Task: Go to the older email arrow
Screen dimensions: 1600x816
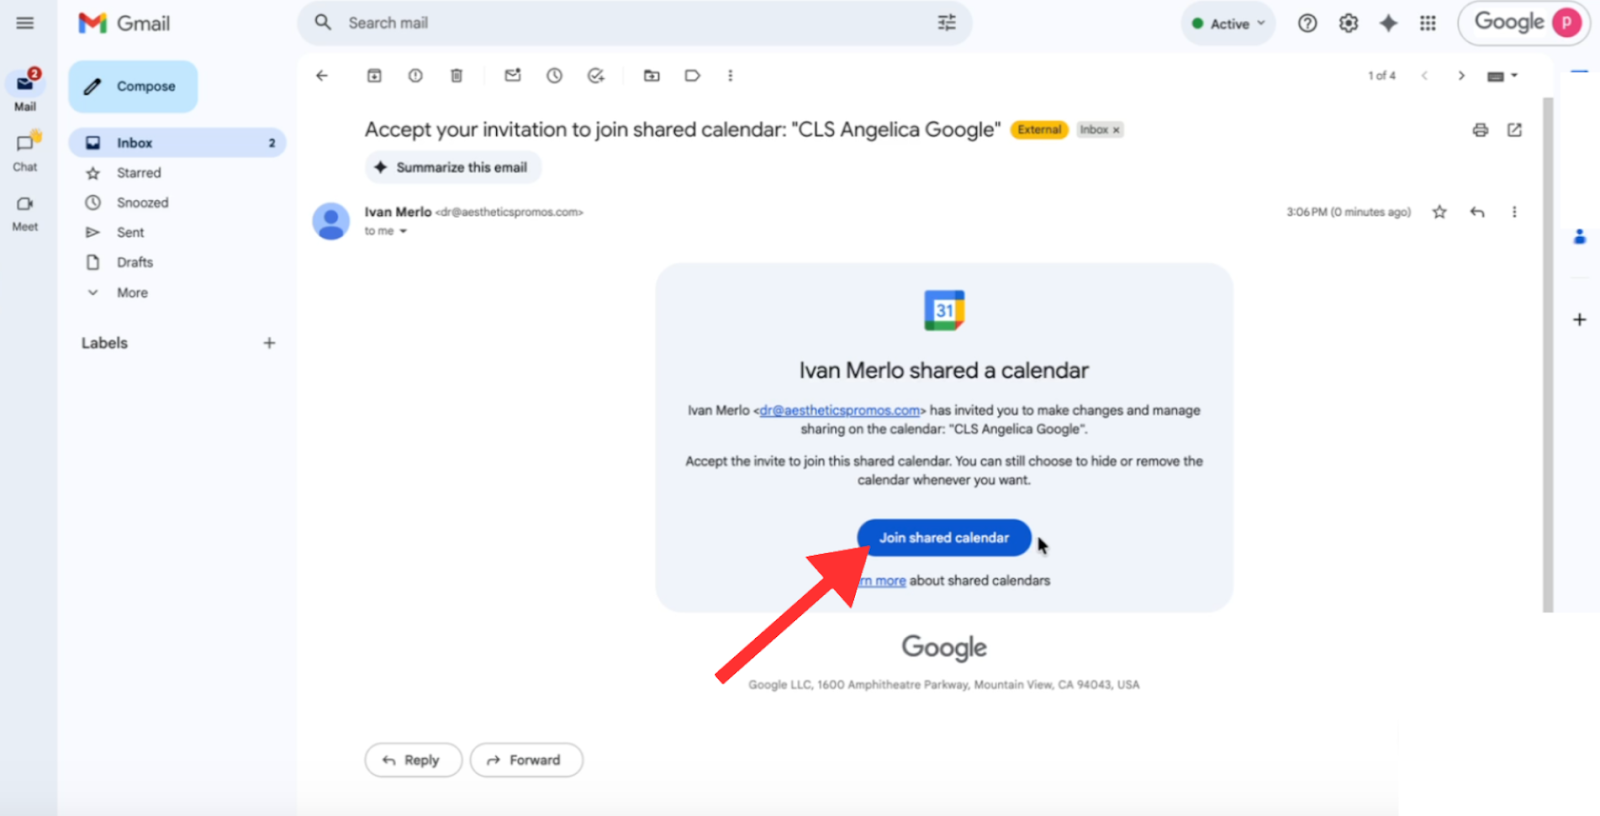Action: [1461, 76]
